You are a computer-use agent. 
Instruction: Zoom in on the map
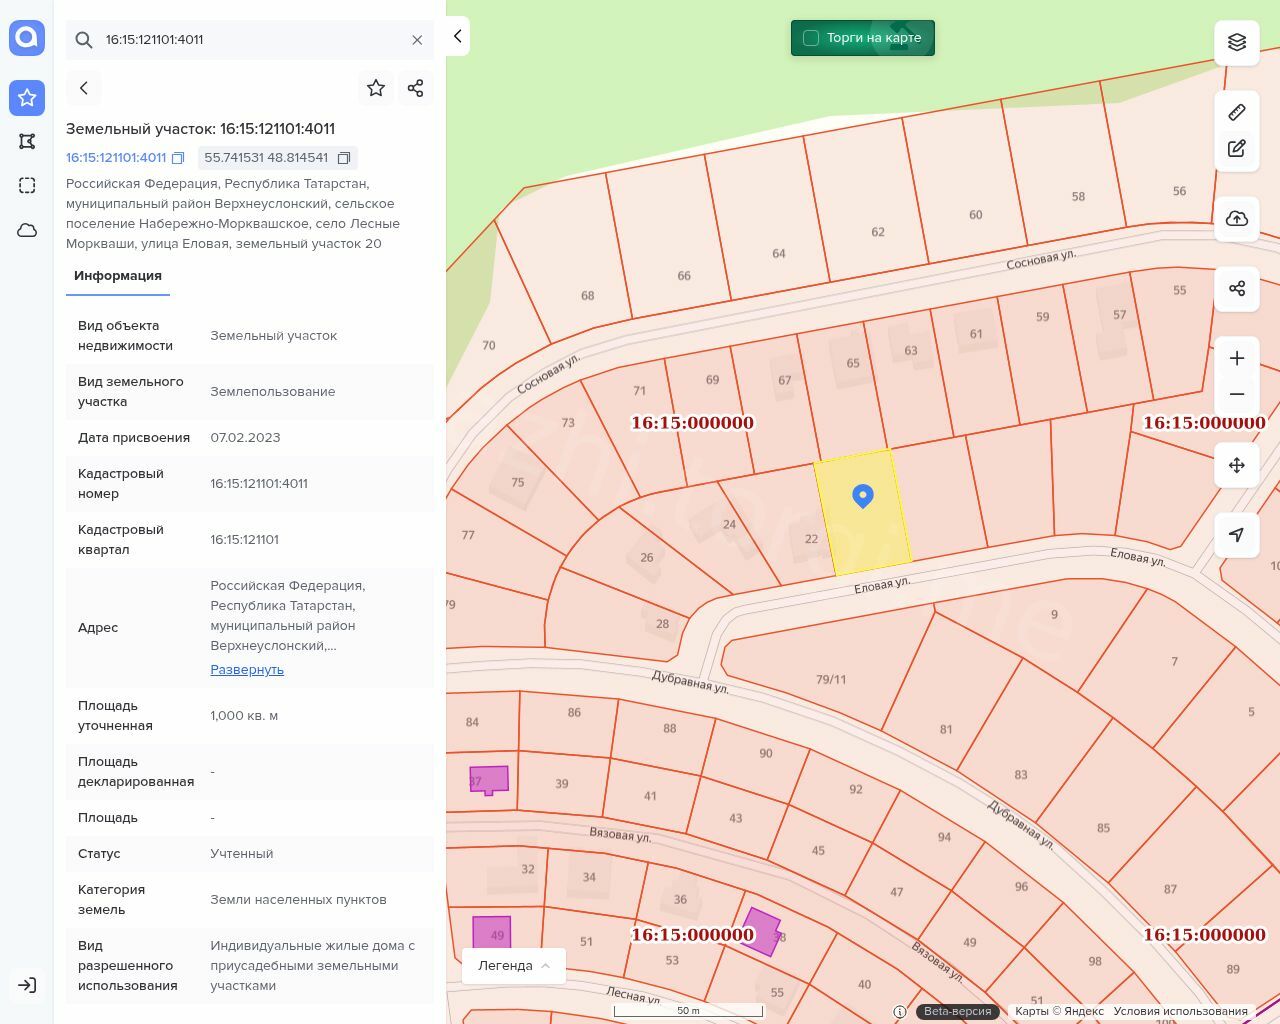click(1237, 358)
